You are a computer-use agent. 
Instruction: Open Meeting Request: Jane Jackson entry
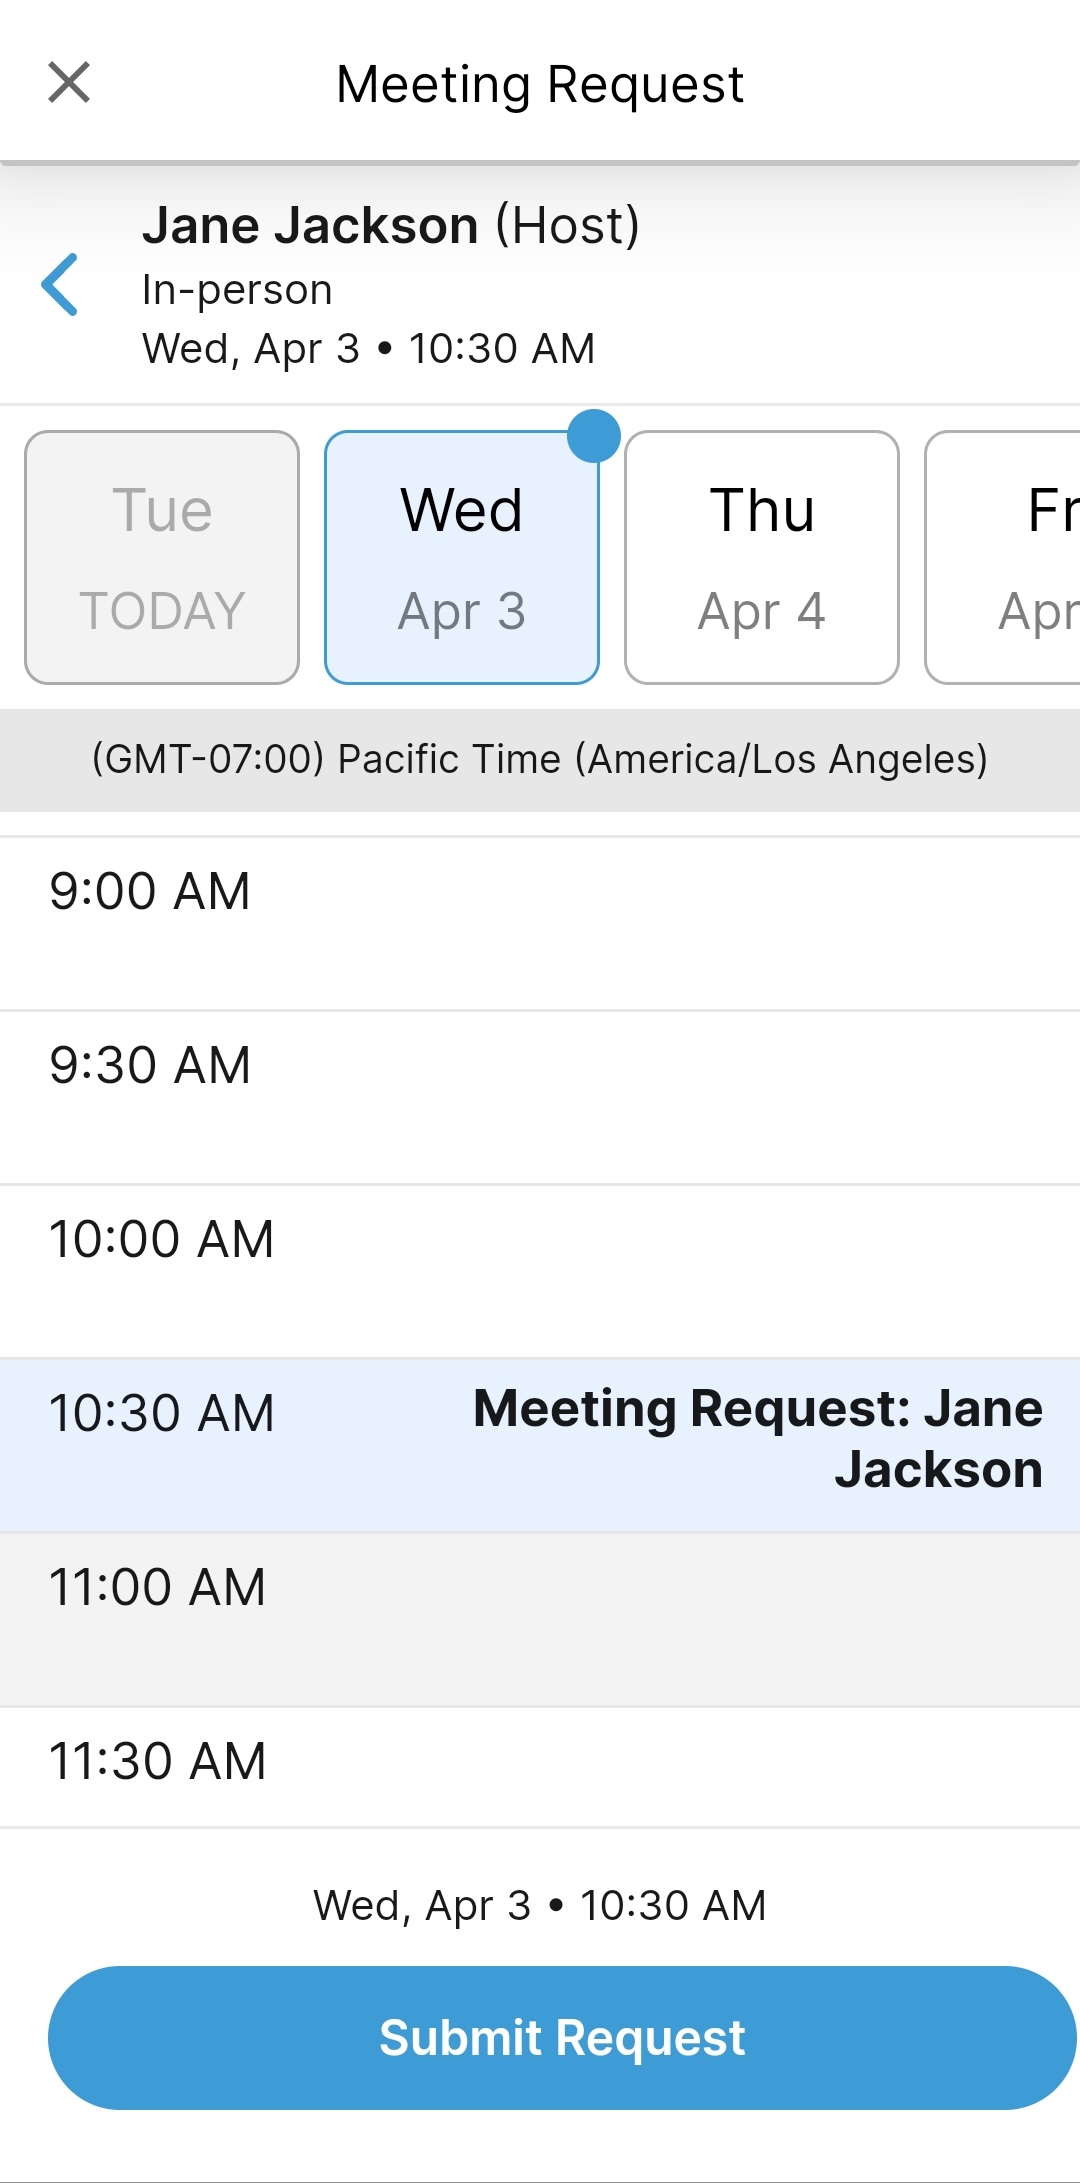(758, 1439)
